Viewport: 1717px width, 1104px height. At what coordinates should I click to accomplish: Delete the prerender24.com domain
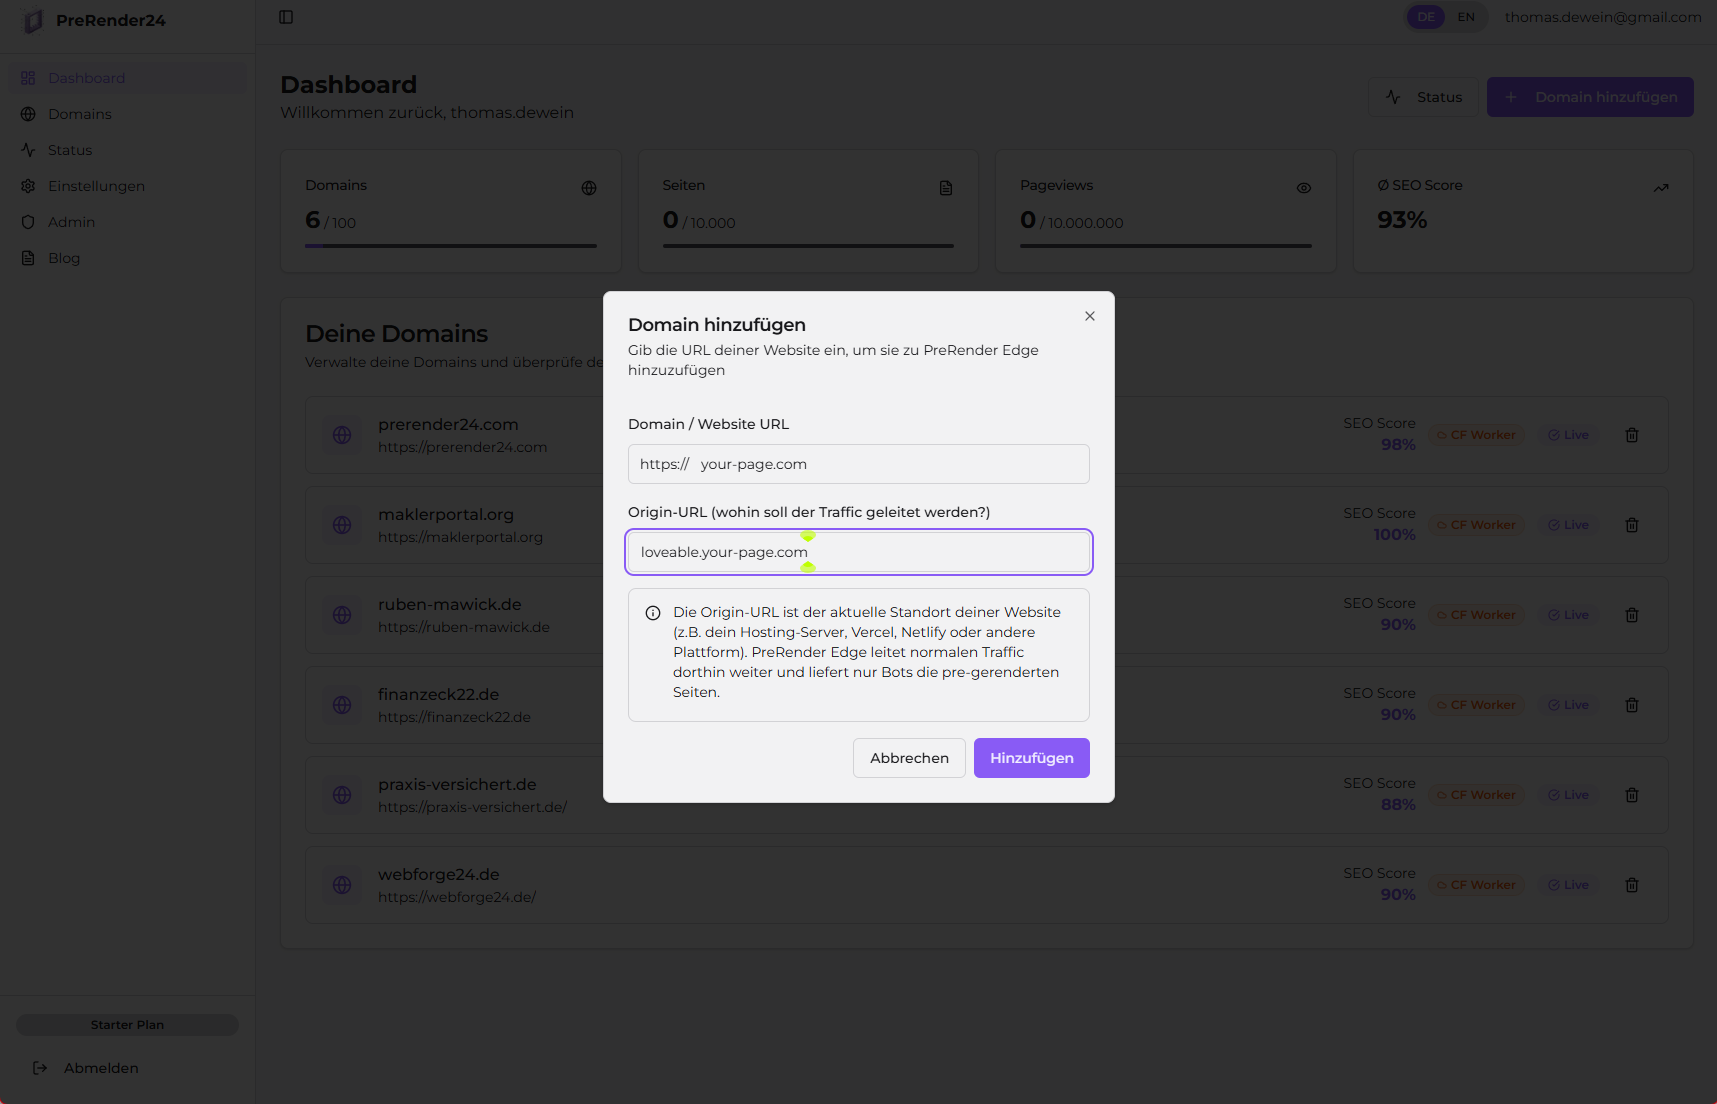(1632, 435)
